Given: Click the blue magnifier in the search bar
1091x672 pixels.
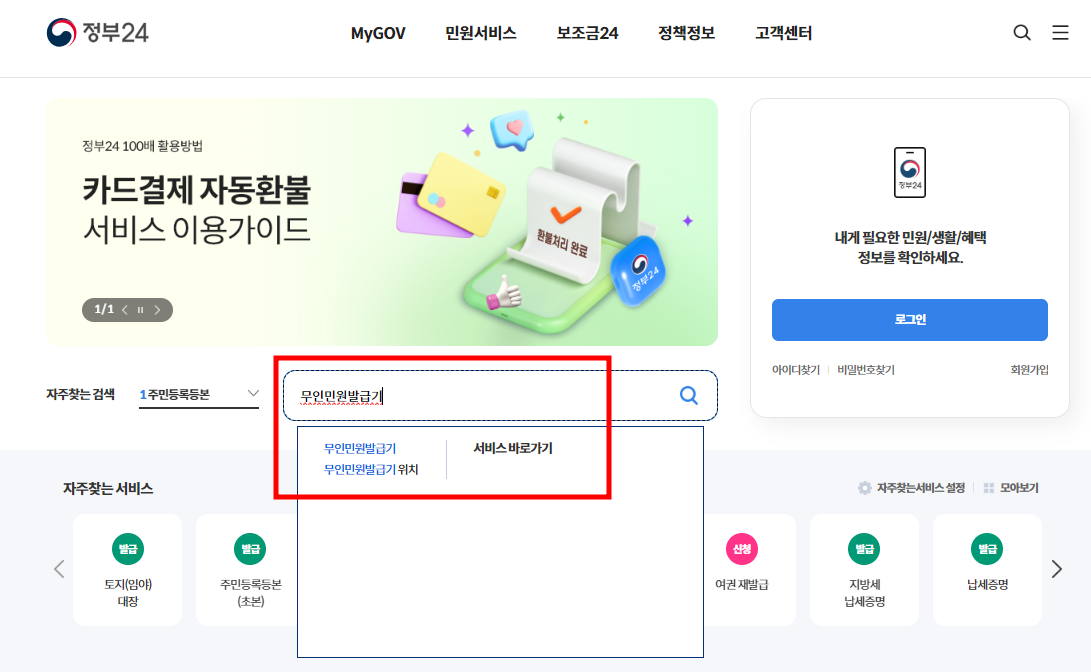Looking at the screenshot, I should [688, 395].
